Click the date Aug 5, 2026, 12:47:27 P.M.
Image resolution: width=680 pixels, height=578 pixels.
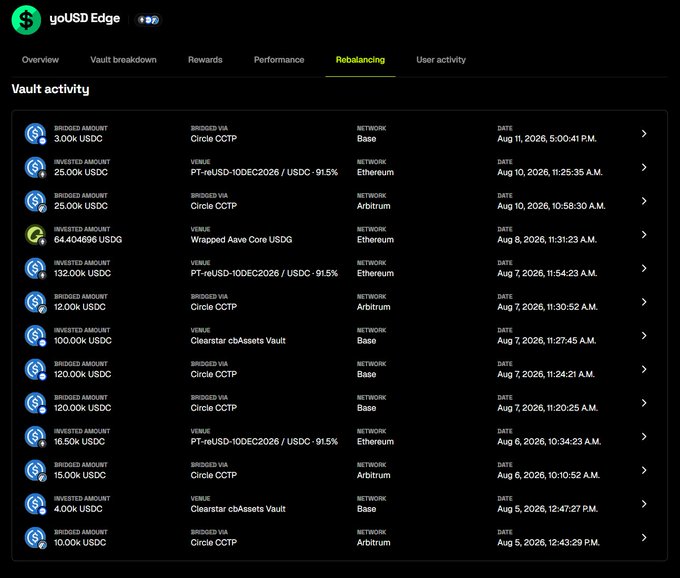coord(547,509)
